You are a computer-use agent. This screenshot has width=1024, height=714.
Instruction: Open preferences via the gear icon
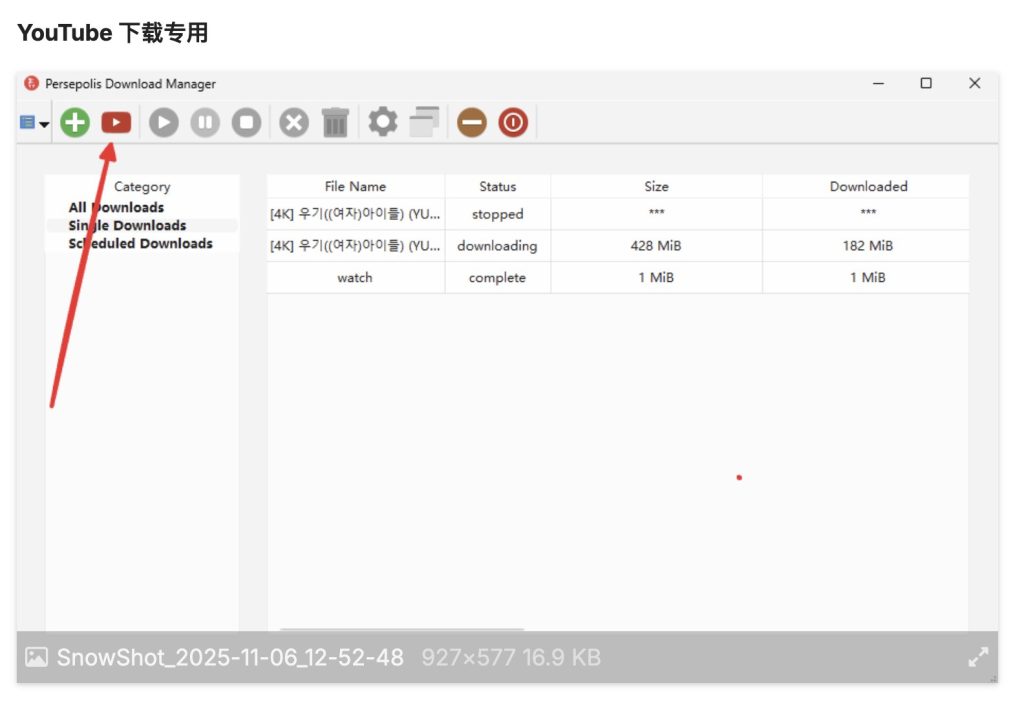(x=382, y=122)
